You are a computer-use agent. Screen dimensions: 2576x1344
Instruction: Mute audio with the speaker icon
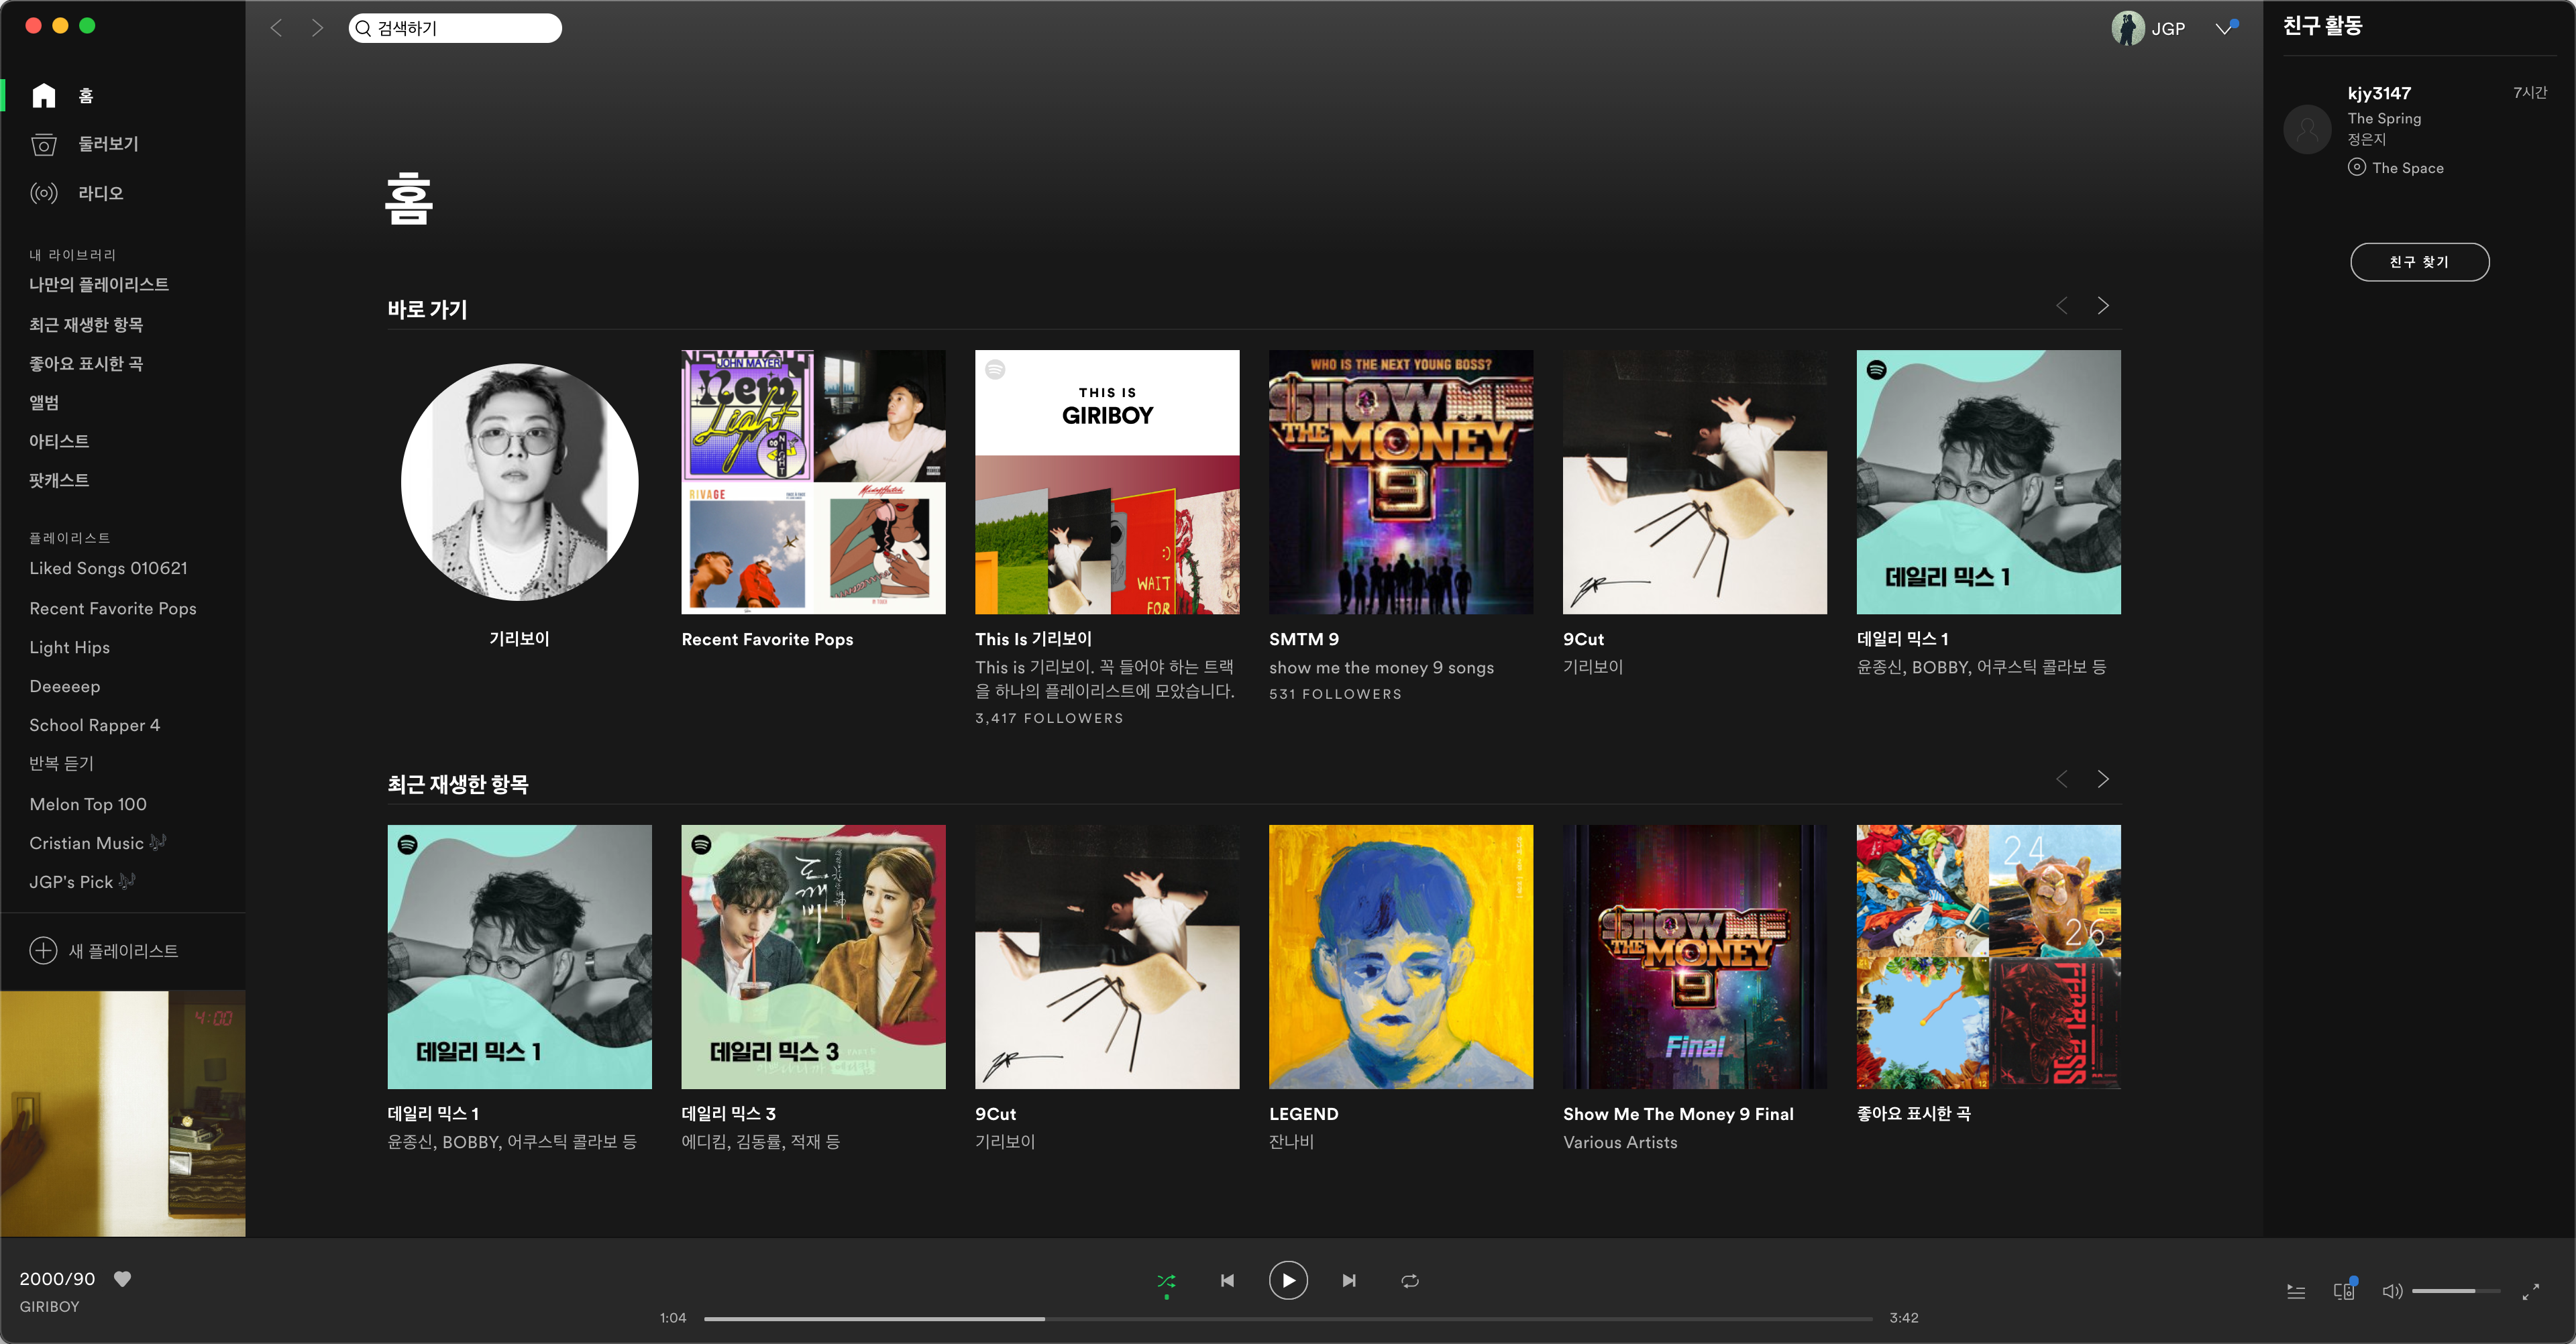[x=2391, y=1291]
